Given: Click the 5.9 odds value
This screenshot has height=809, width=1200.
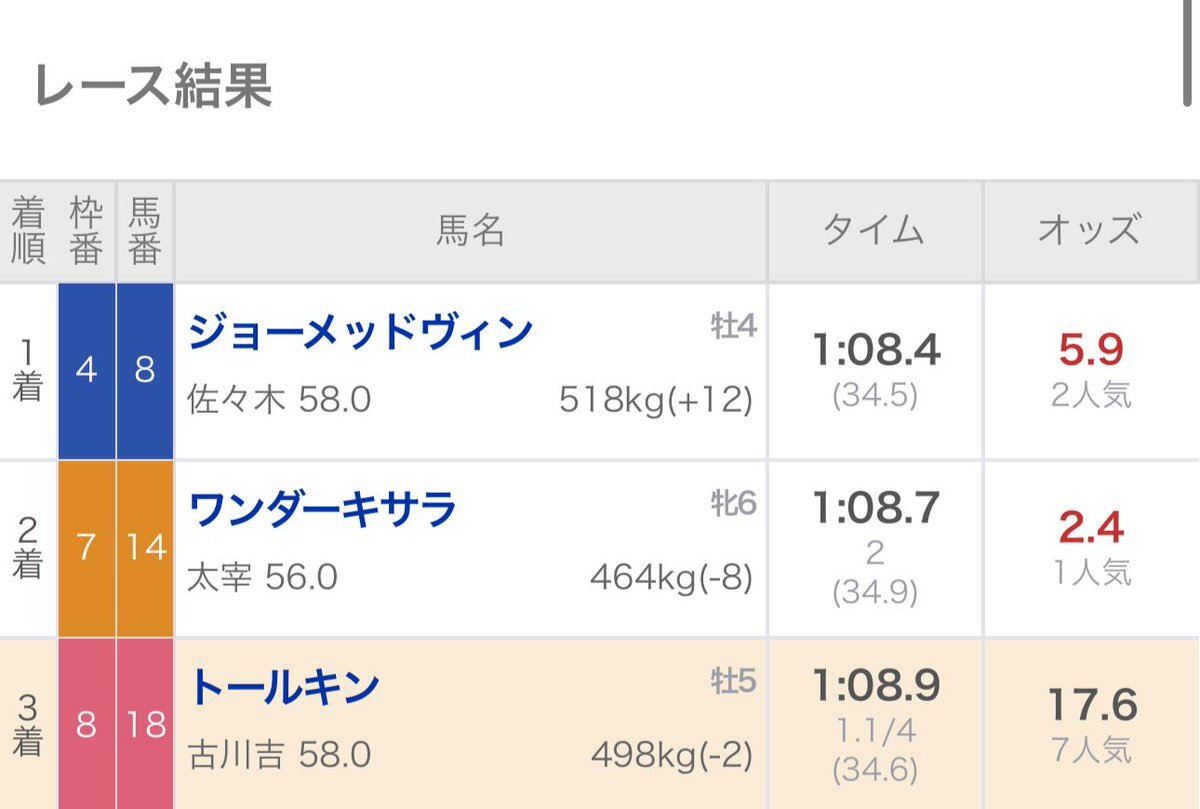Looking at the screenshot, I should [x=1091, y=350].
